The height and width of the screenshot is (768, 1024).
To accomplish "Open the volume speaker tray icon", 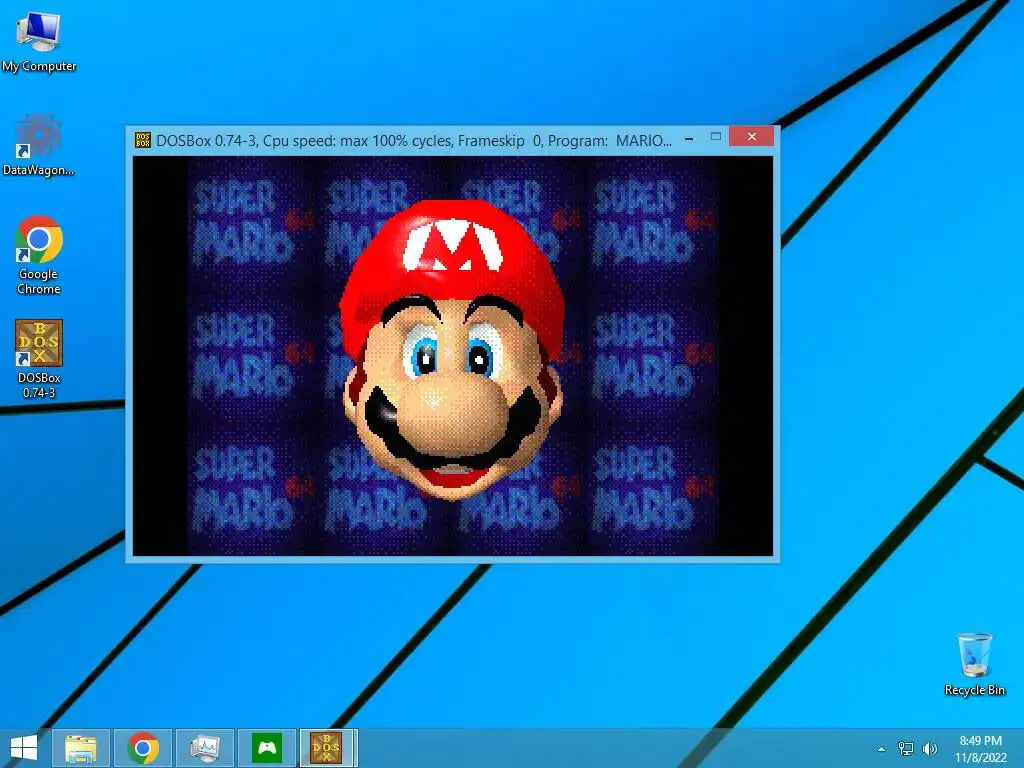I will (x=930, y=749).
